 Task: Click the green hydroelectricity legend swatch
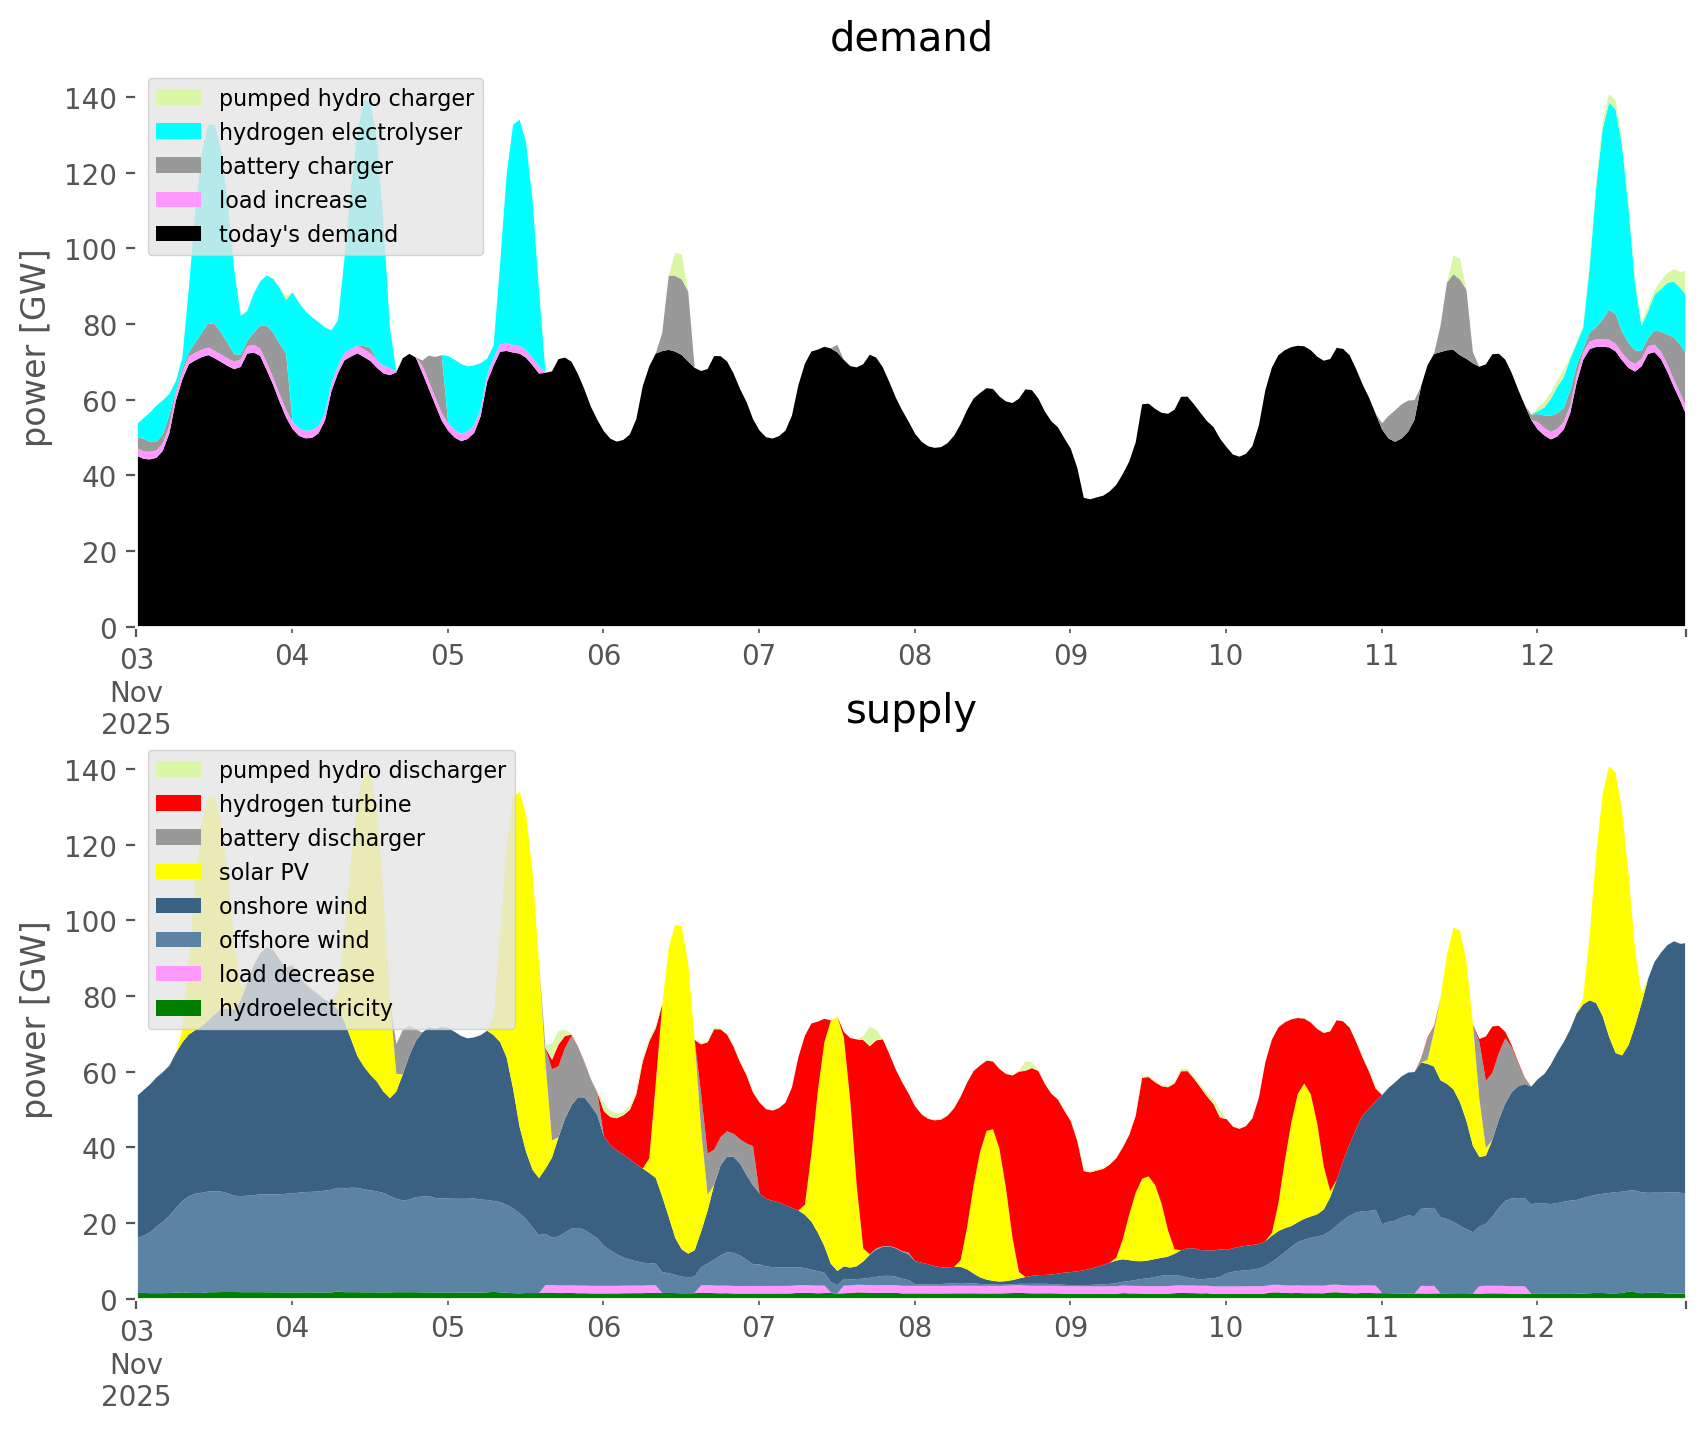pyautogui.click(x=179, y=1008)
